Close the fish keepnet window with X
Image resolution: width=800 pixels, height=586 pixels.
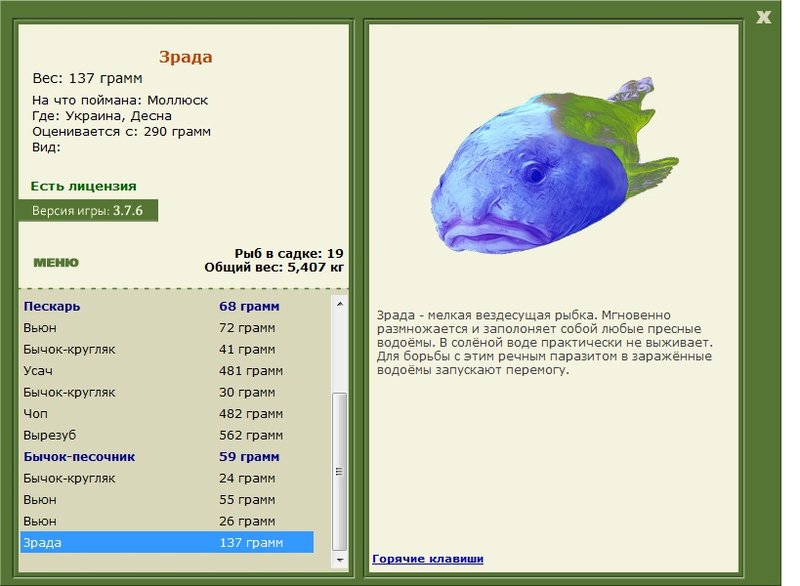[763, 17]
